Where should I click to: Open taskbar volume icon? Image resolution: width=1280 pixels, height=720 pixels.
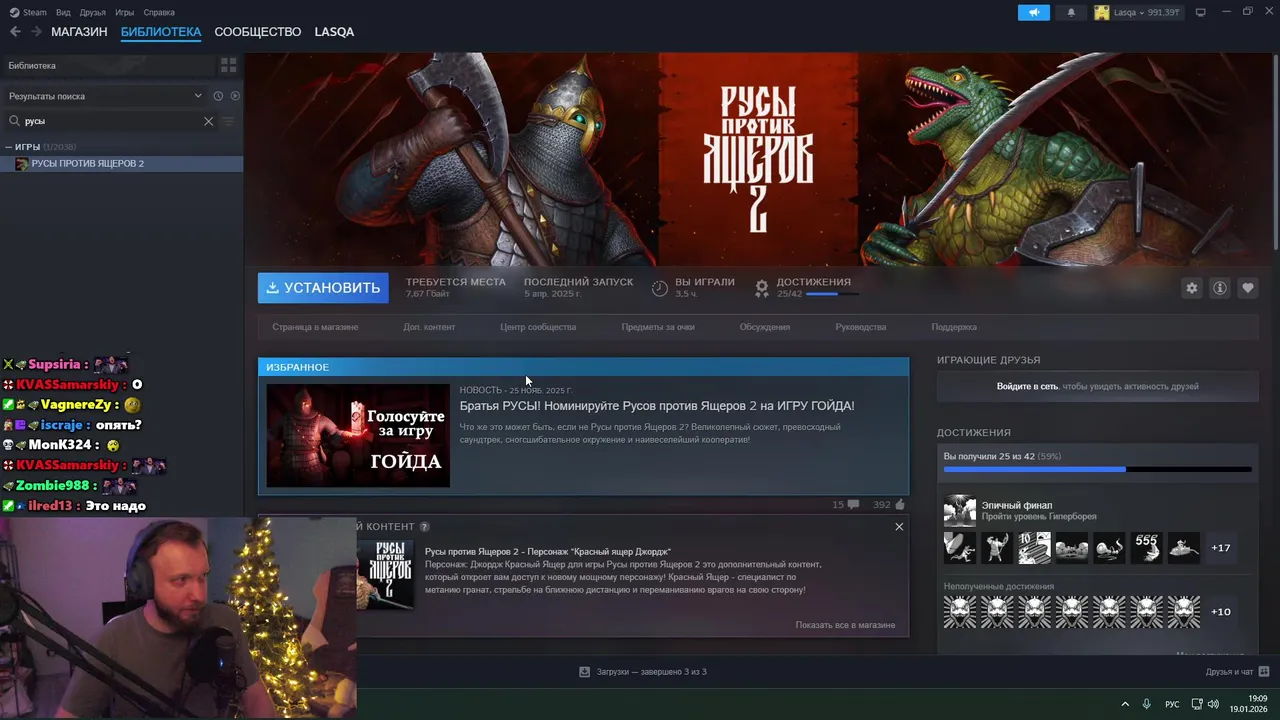coord(1213,704)
